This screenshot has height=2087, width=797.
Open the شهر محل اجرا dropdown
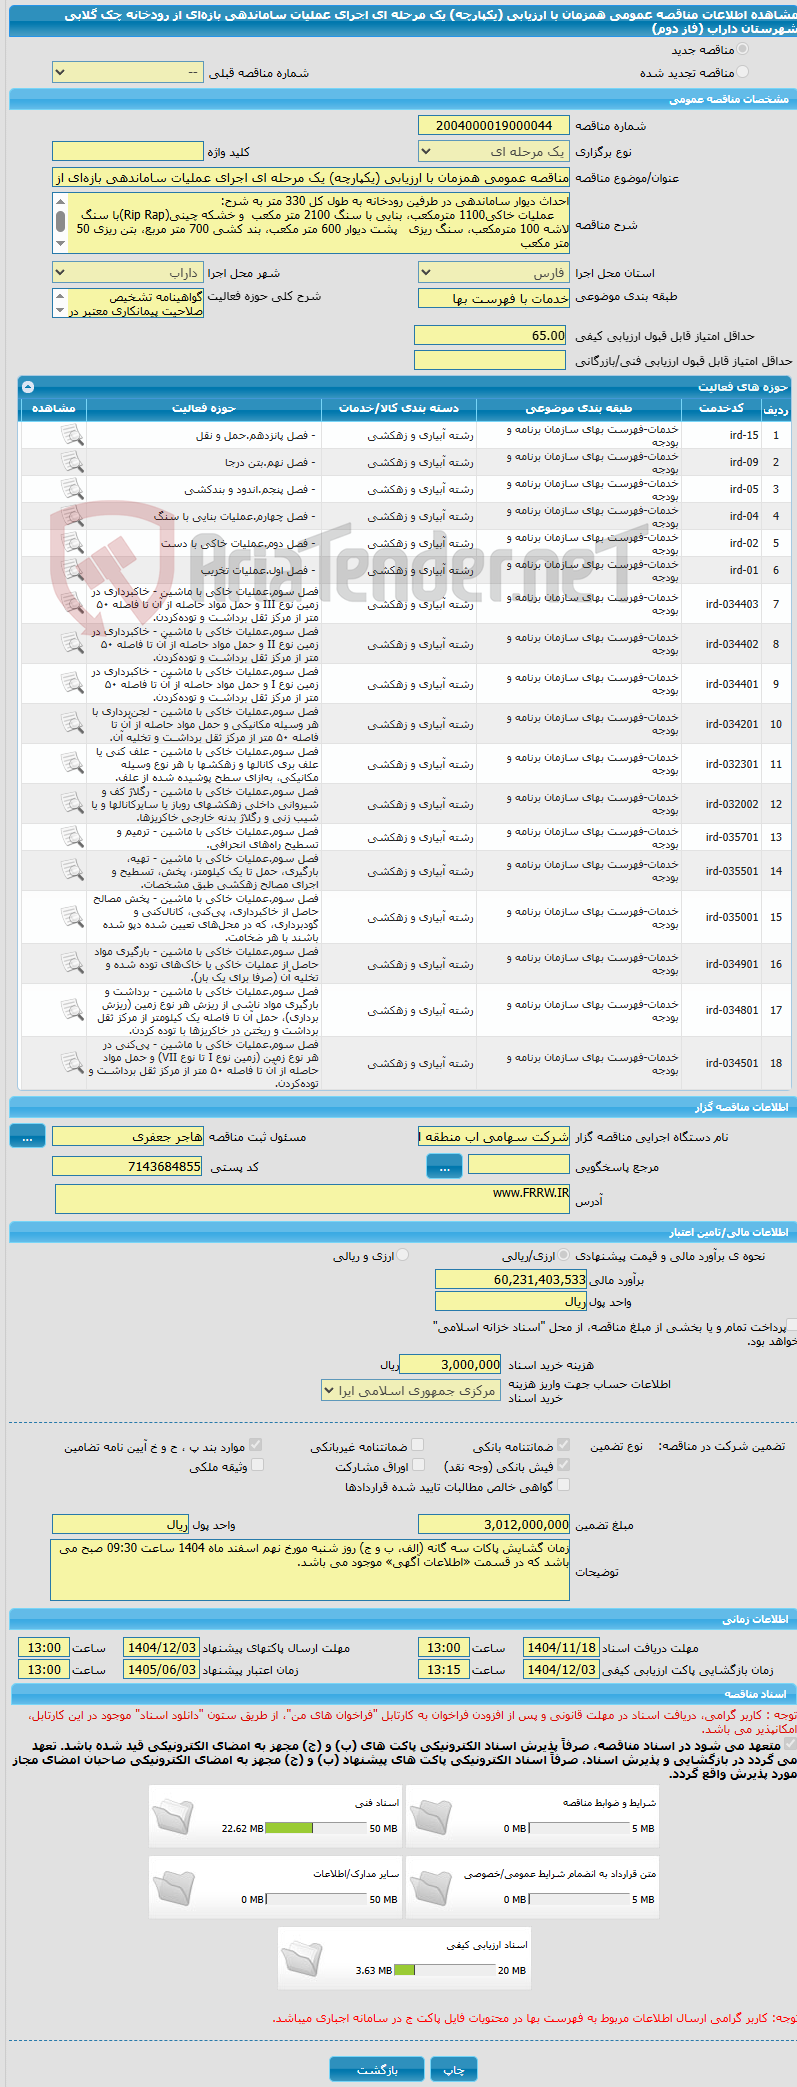[x=127, y=273]
